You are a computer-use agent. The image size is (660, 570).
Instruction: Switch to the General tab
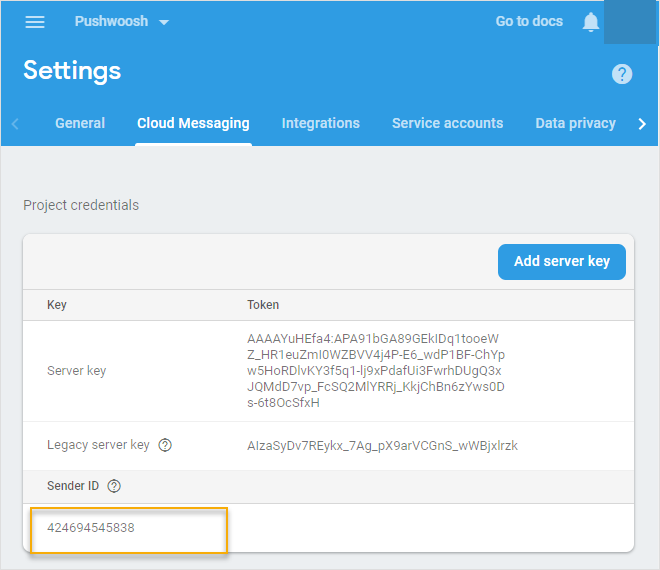[x=80, y=123]
